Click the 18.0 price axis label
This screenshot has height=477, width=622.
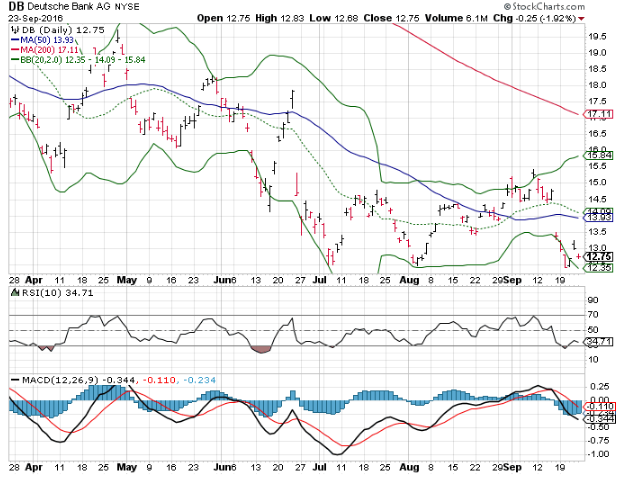[x=597, y=85]
